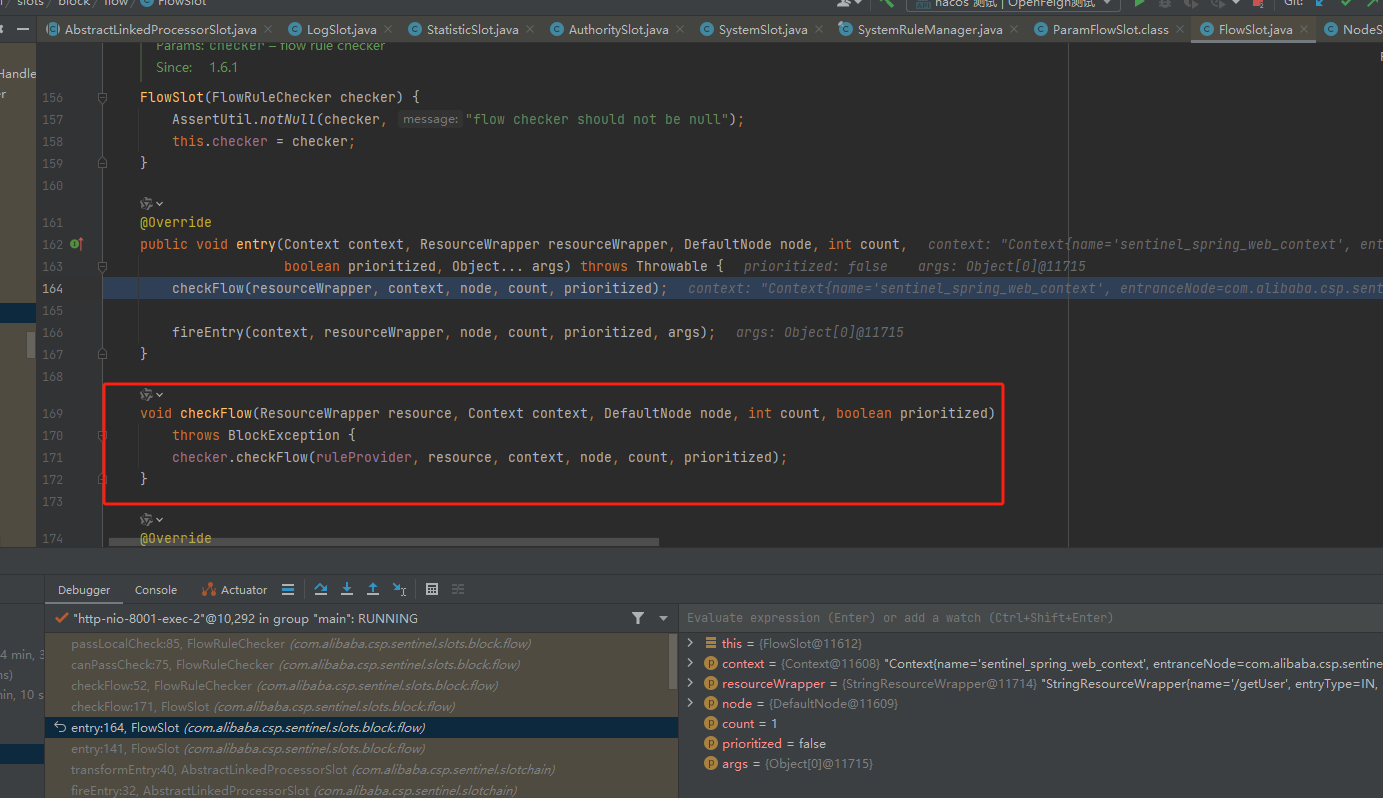This screenshot has height=798, width=1383.
Task: Toggle the fold marker at line 163
Action: click(102, 266)
